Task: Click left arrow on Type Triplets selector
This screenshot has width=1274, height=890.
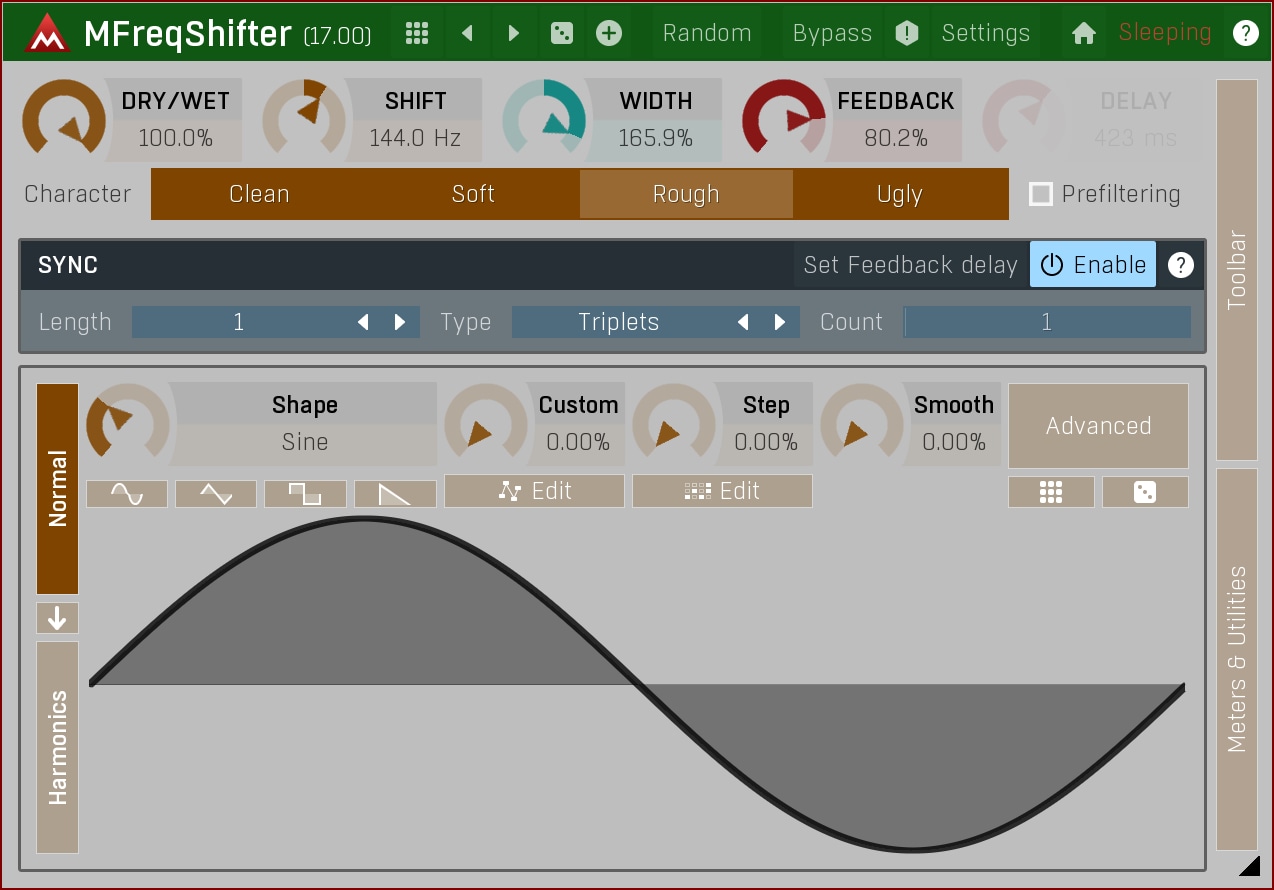Action: [x=743, y=322]
